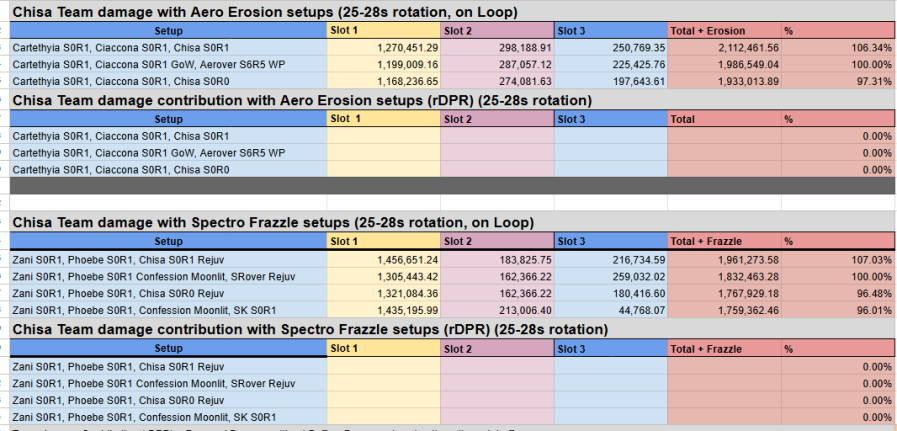This screenshot has width=897, height=431.
Task: Select the Total + Erosion header cell
Action: (x=724, y=31)
